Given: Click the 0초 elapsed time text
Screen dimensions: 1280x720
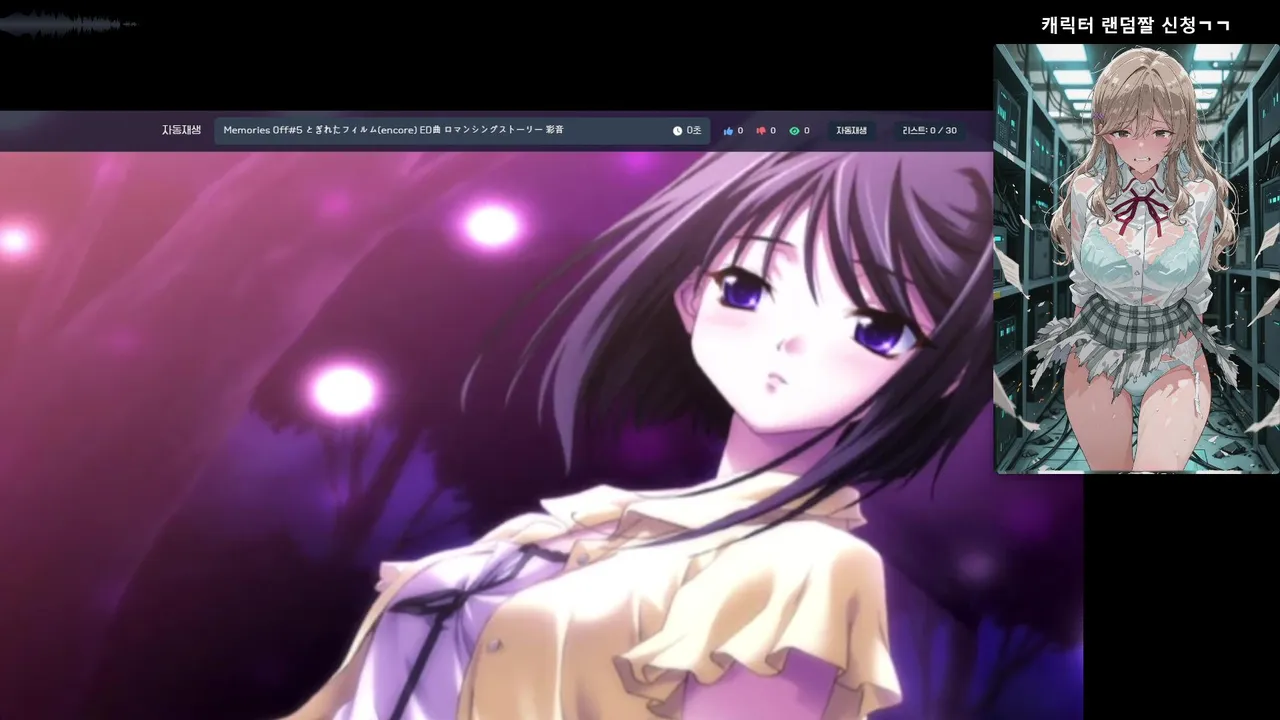Looking at the screenshot, I should pos(694,131).
